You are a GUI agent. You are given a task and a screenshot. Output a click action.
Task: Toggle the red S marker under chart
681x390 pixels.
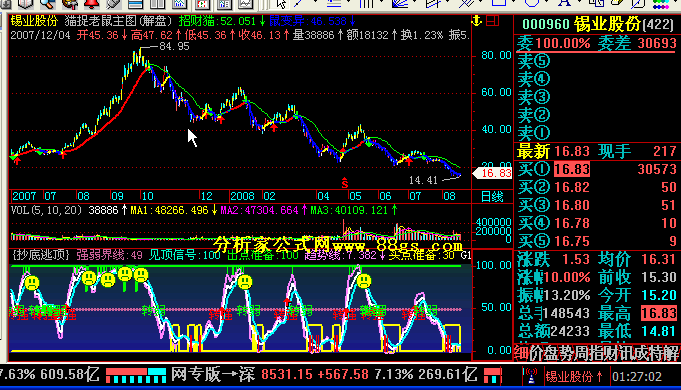coord(344,183)
